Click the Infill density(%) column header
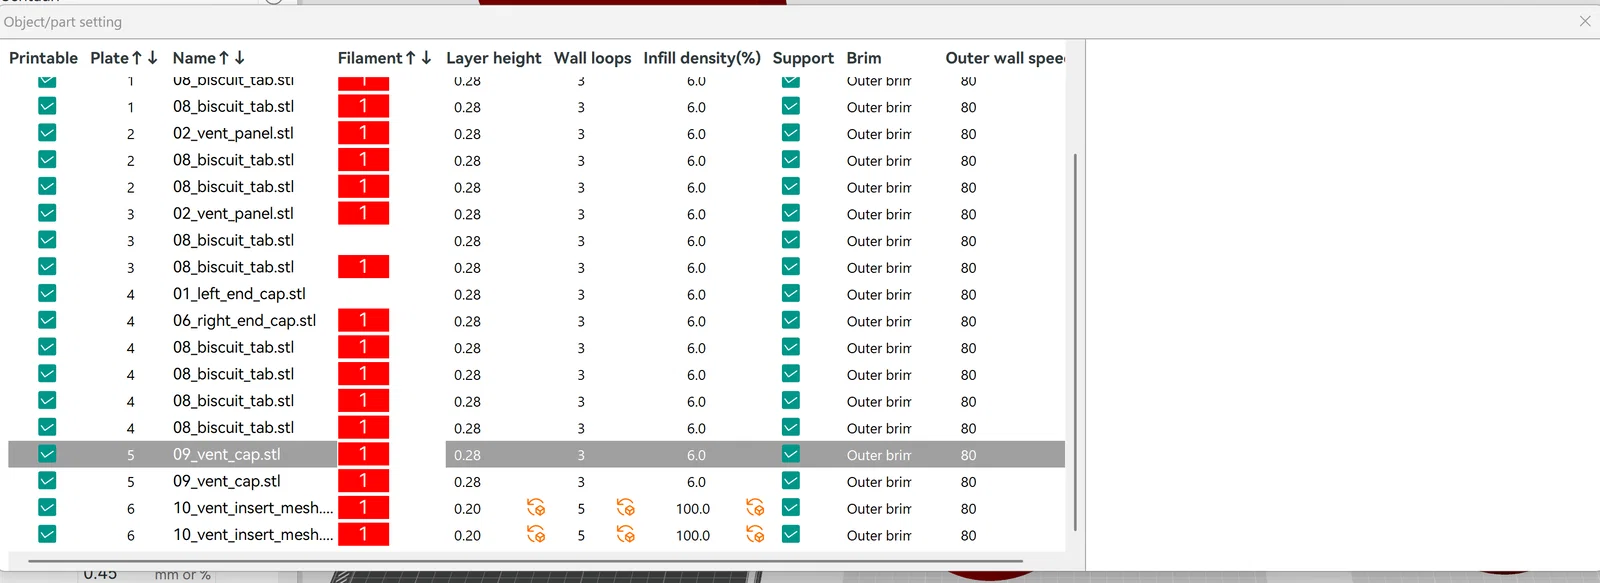The image size is (1600, 583). 702,58
